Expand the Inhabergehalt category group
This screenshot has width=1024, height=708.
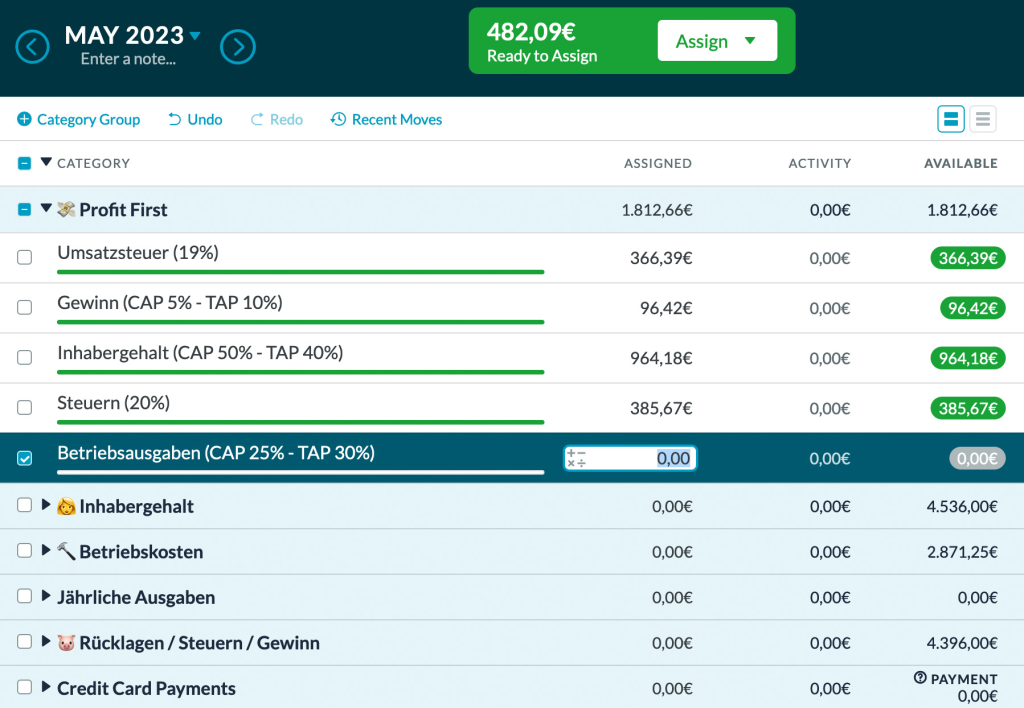(46, 506)
